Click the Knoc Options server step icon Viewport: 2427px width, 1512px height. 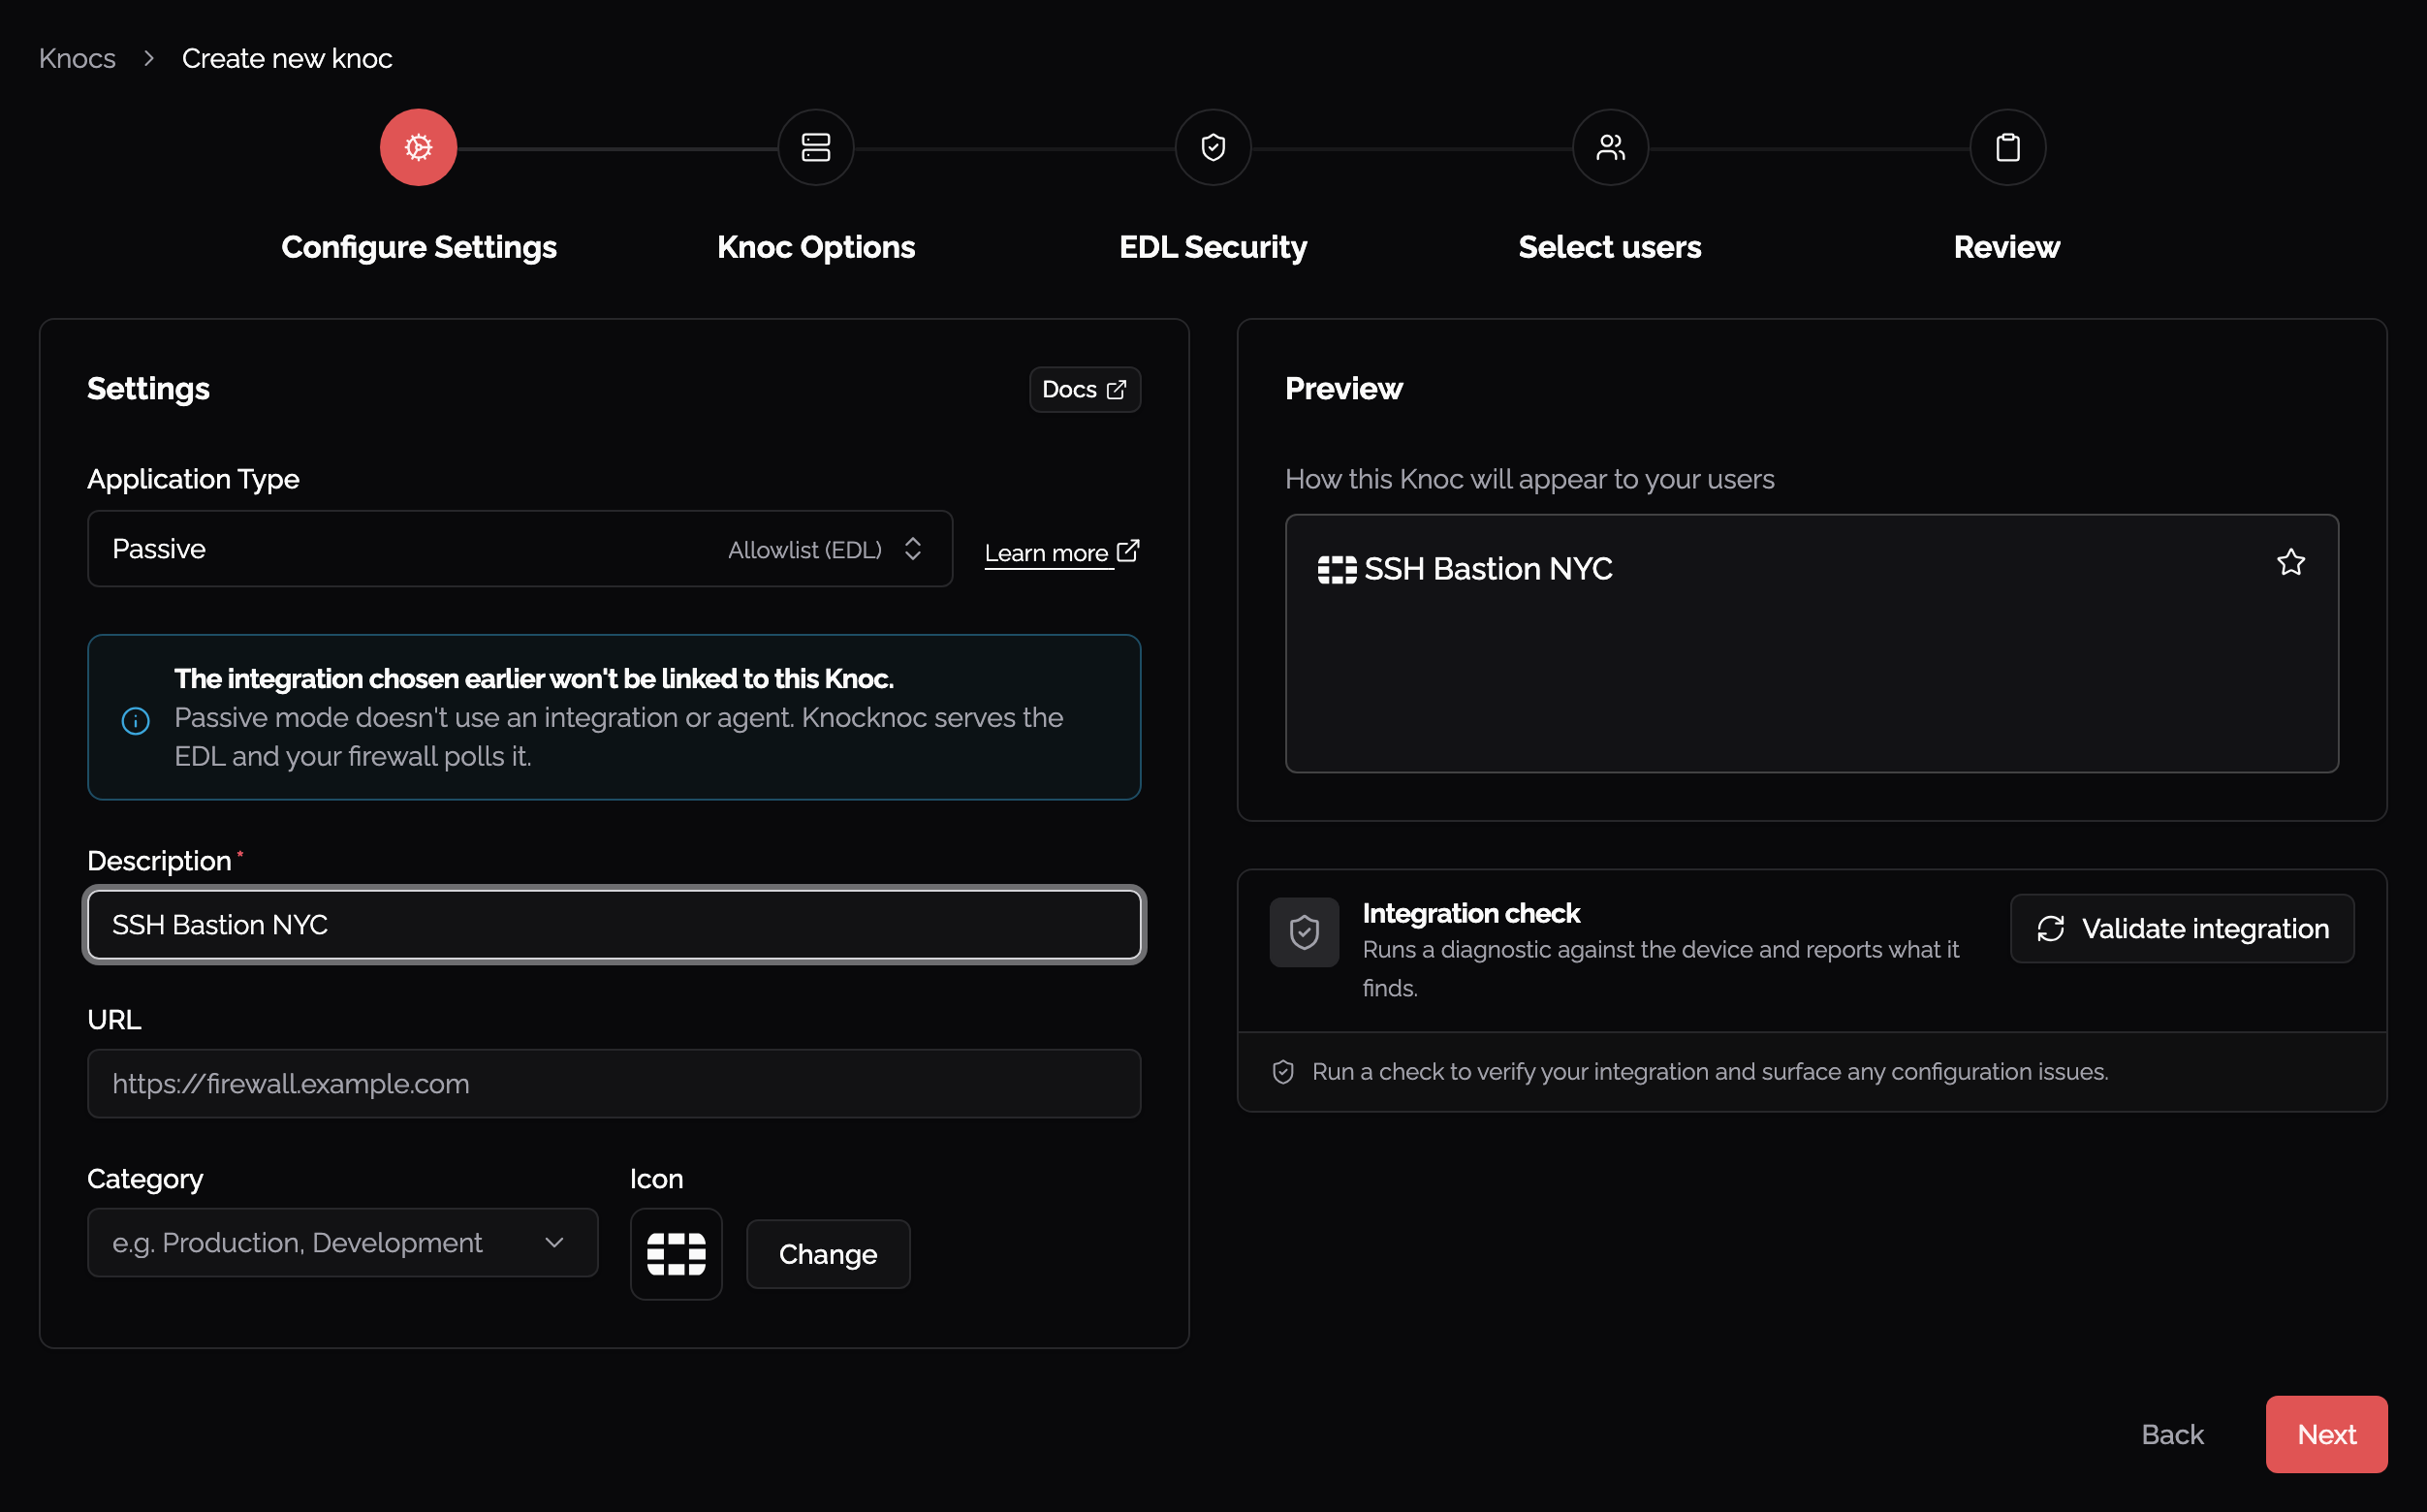pos(815,147)
